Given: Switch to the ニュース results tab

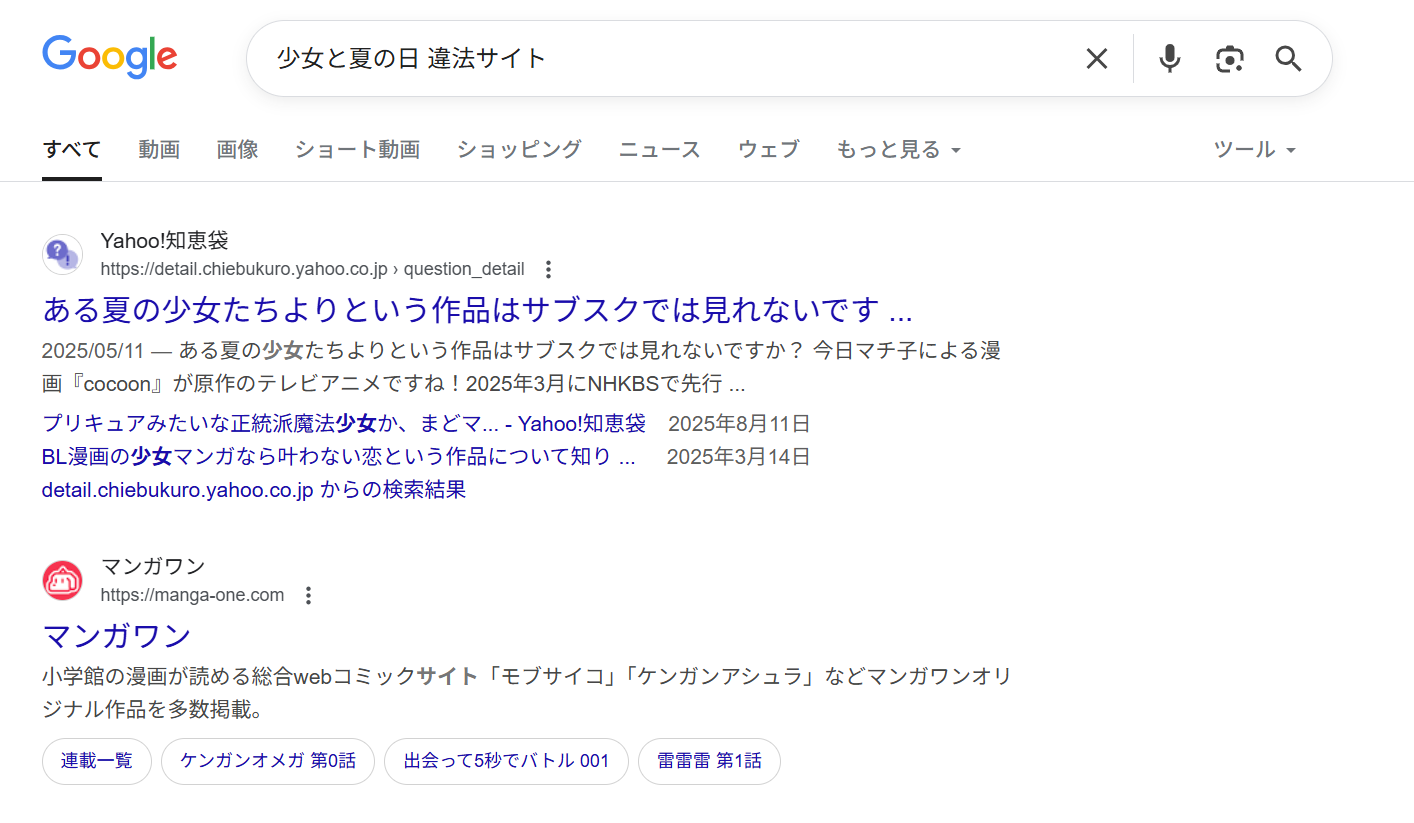Looking at the screenshot, I should pos(659,148).
